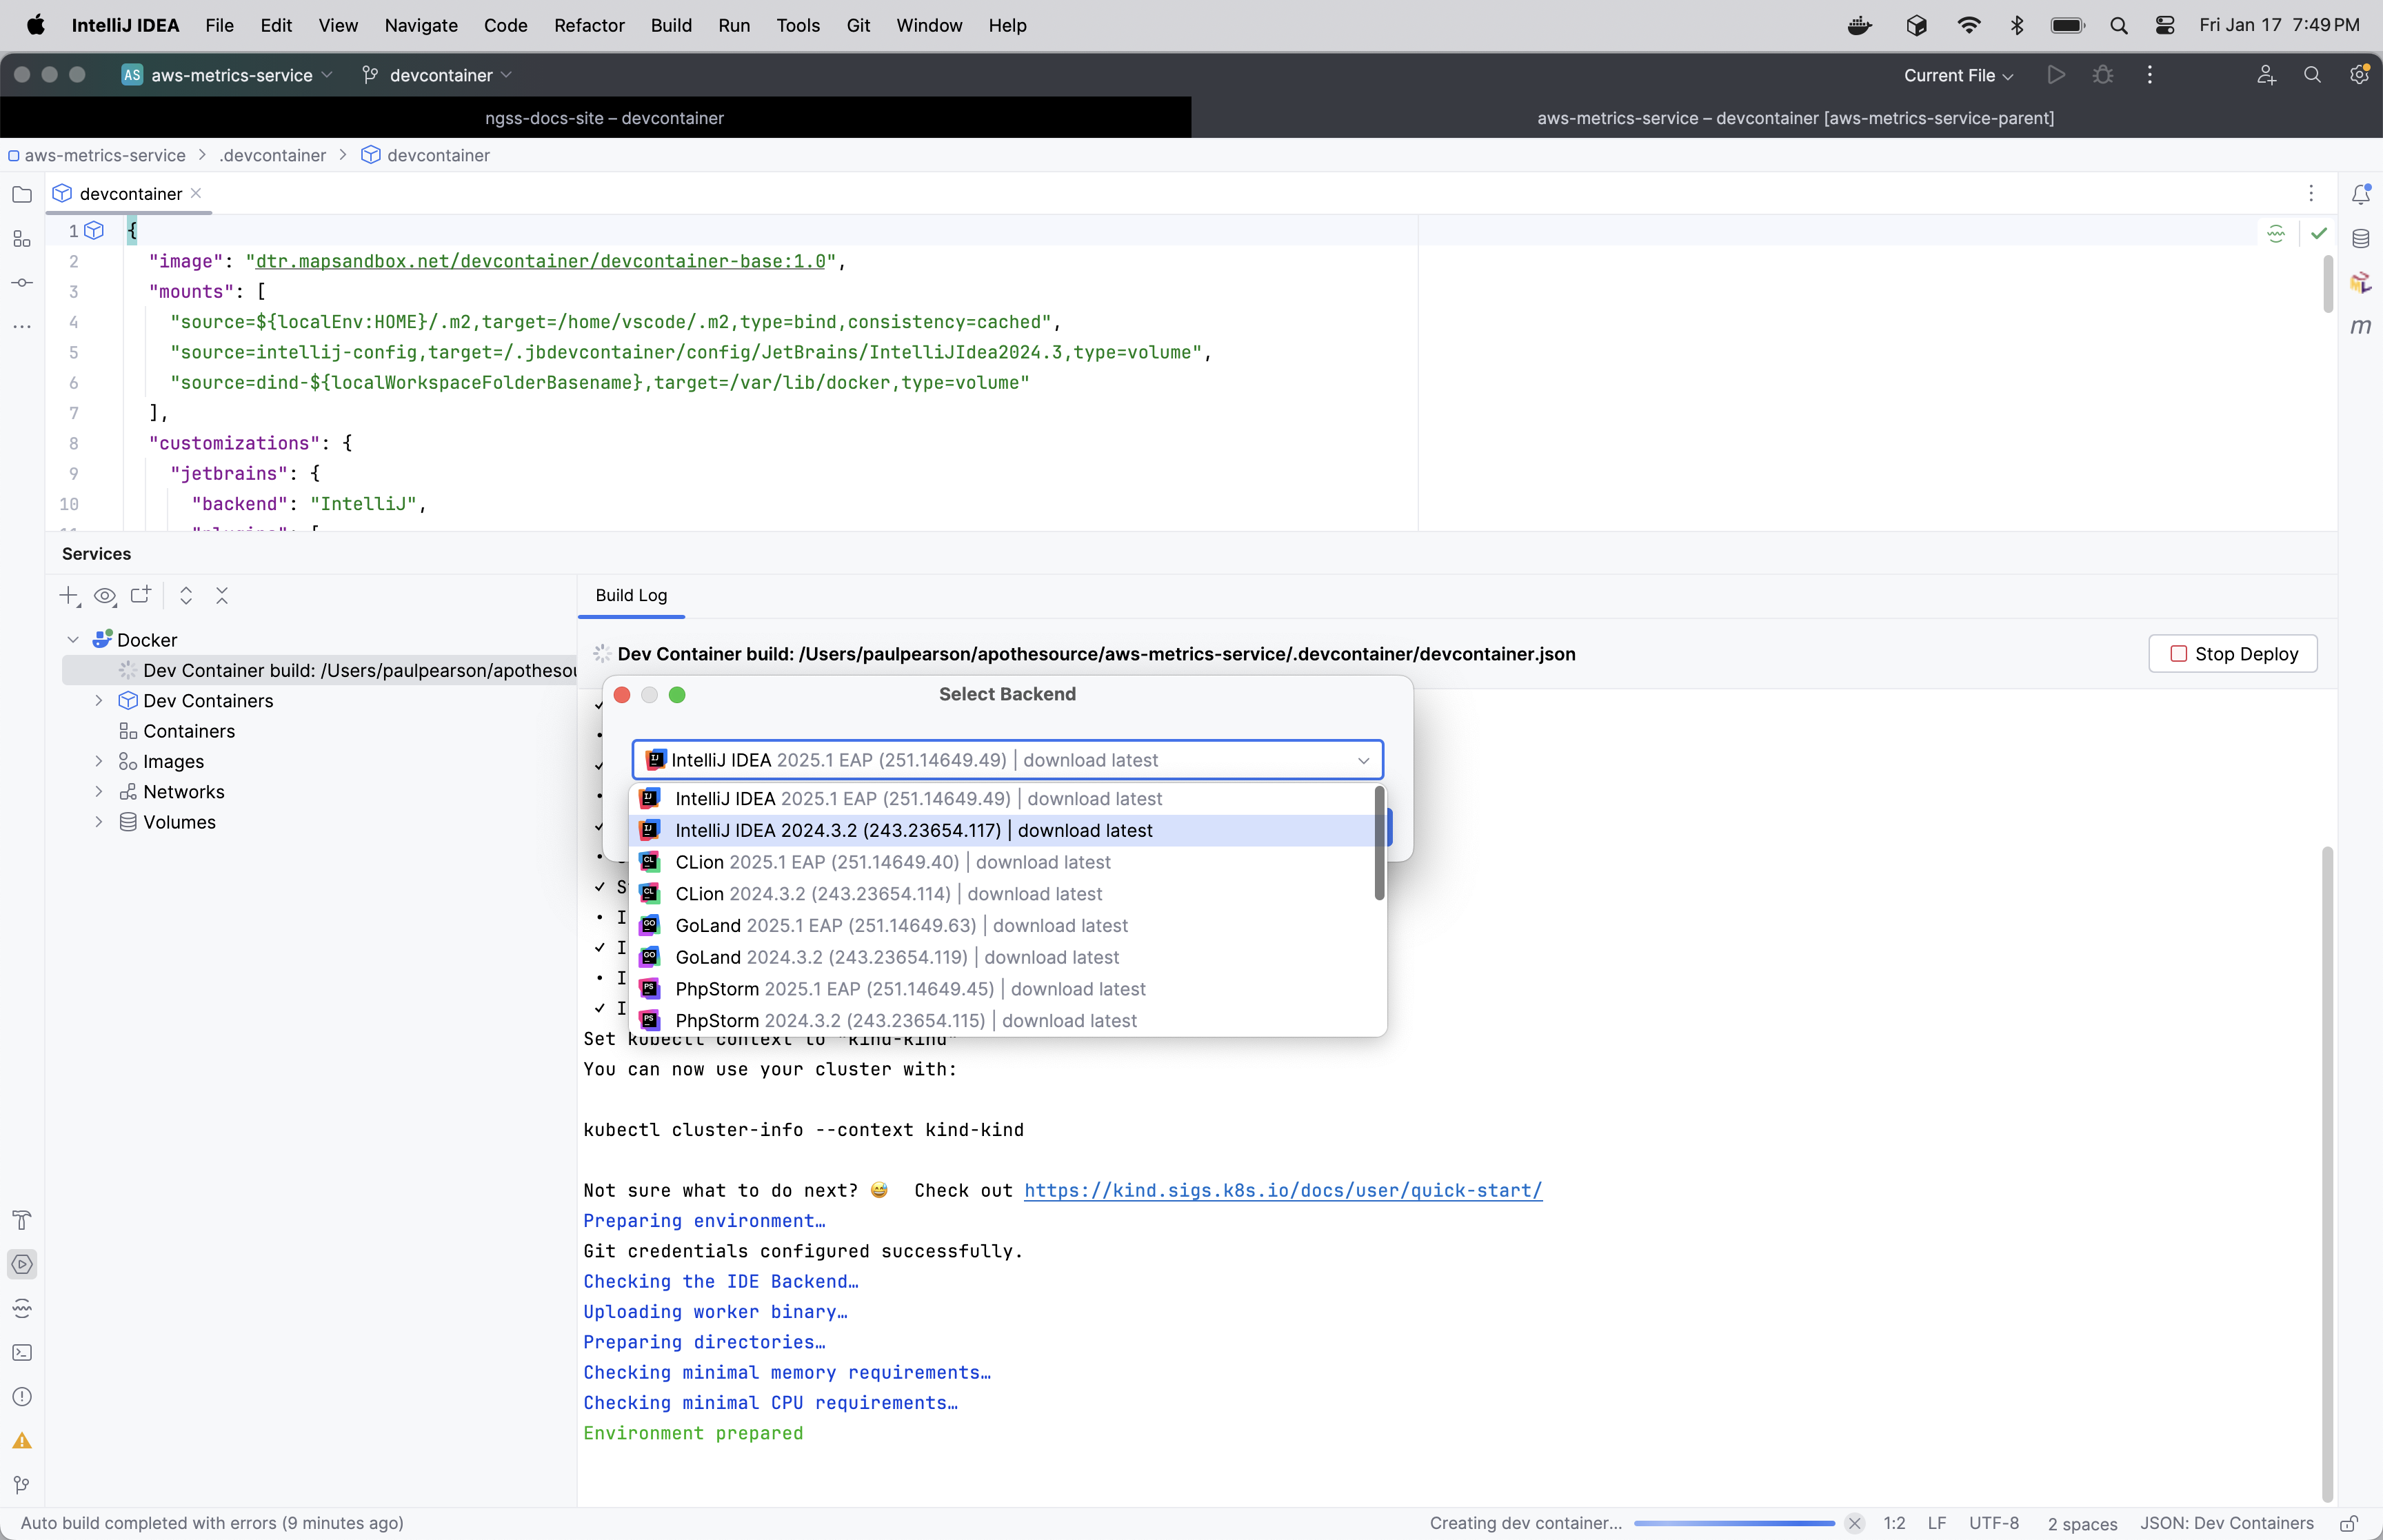Click the inspections checkmark in editor

pyautogui.click(x=2319, y=232)
